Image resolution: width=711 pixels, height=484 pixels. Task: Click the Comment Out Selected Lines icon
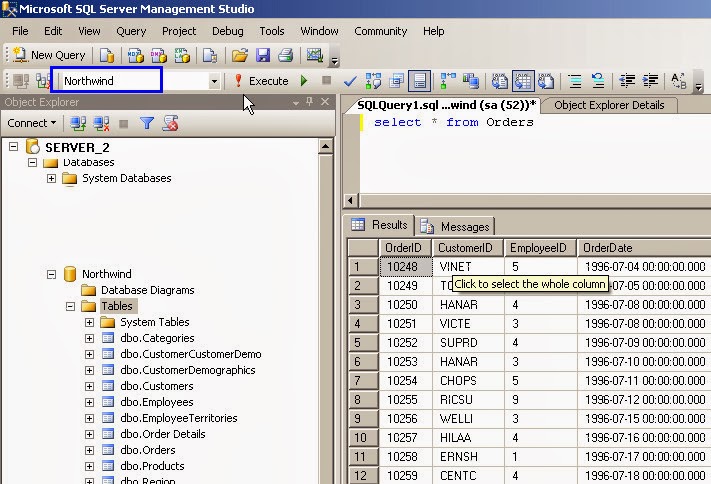(x=575, y=81)
